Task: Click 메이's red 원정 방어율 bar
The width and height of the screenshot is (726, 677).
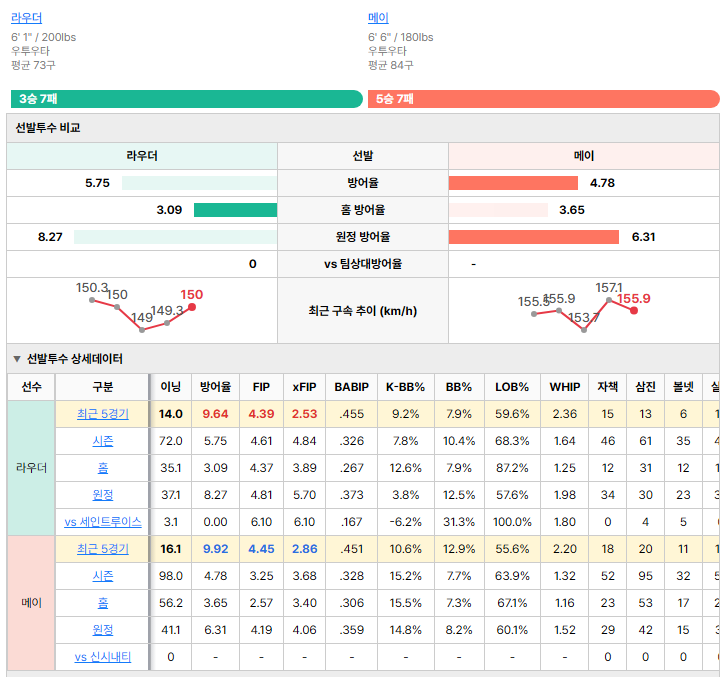Action: (533, 237)
